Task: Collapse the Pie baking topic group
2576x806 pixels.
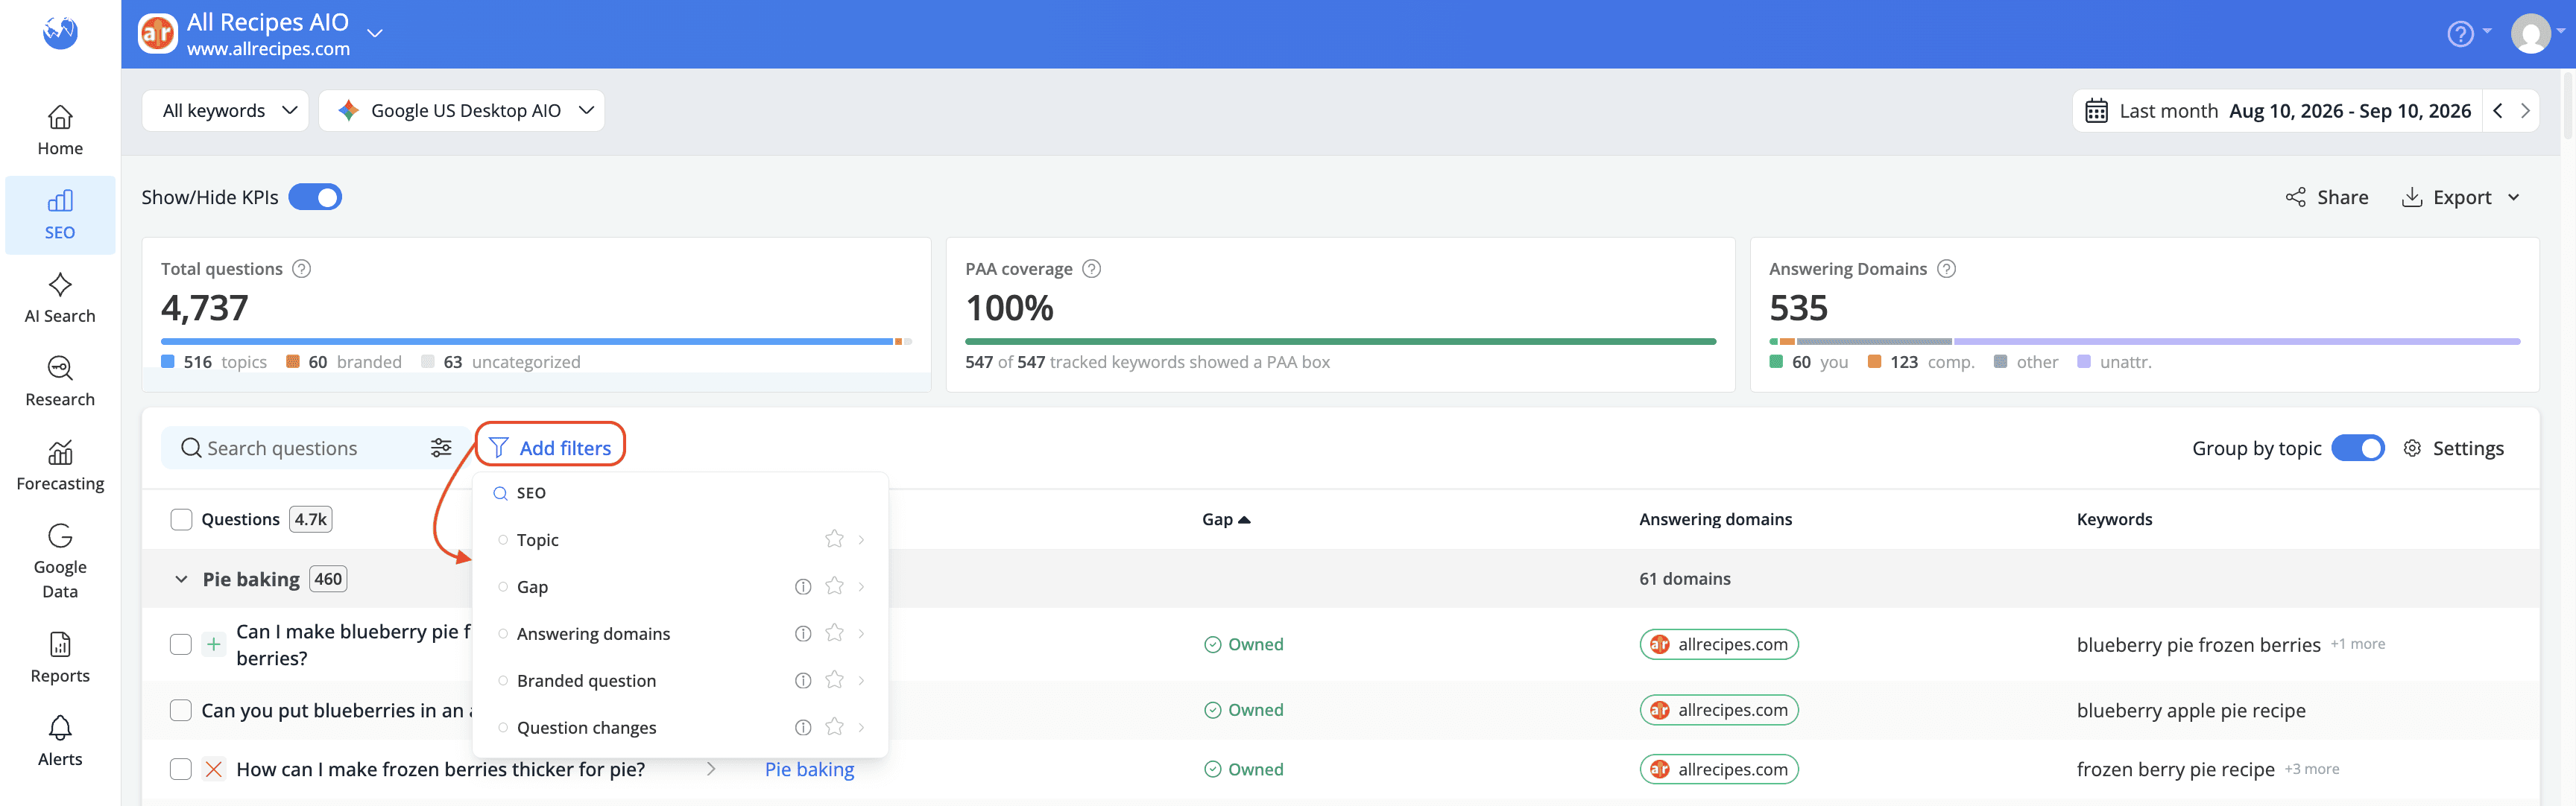Action: point(181,579)
